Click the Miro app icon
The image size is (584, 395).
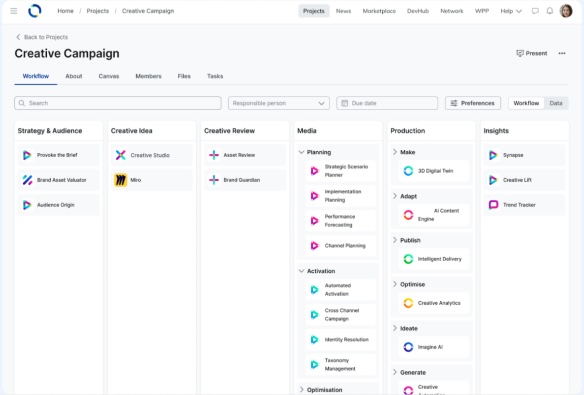click(x=120, y=180)
